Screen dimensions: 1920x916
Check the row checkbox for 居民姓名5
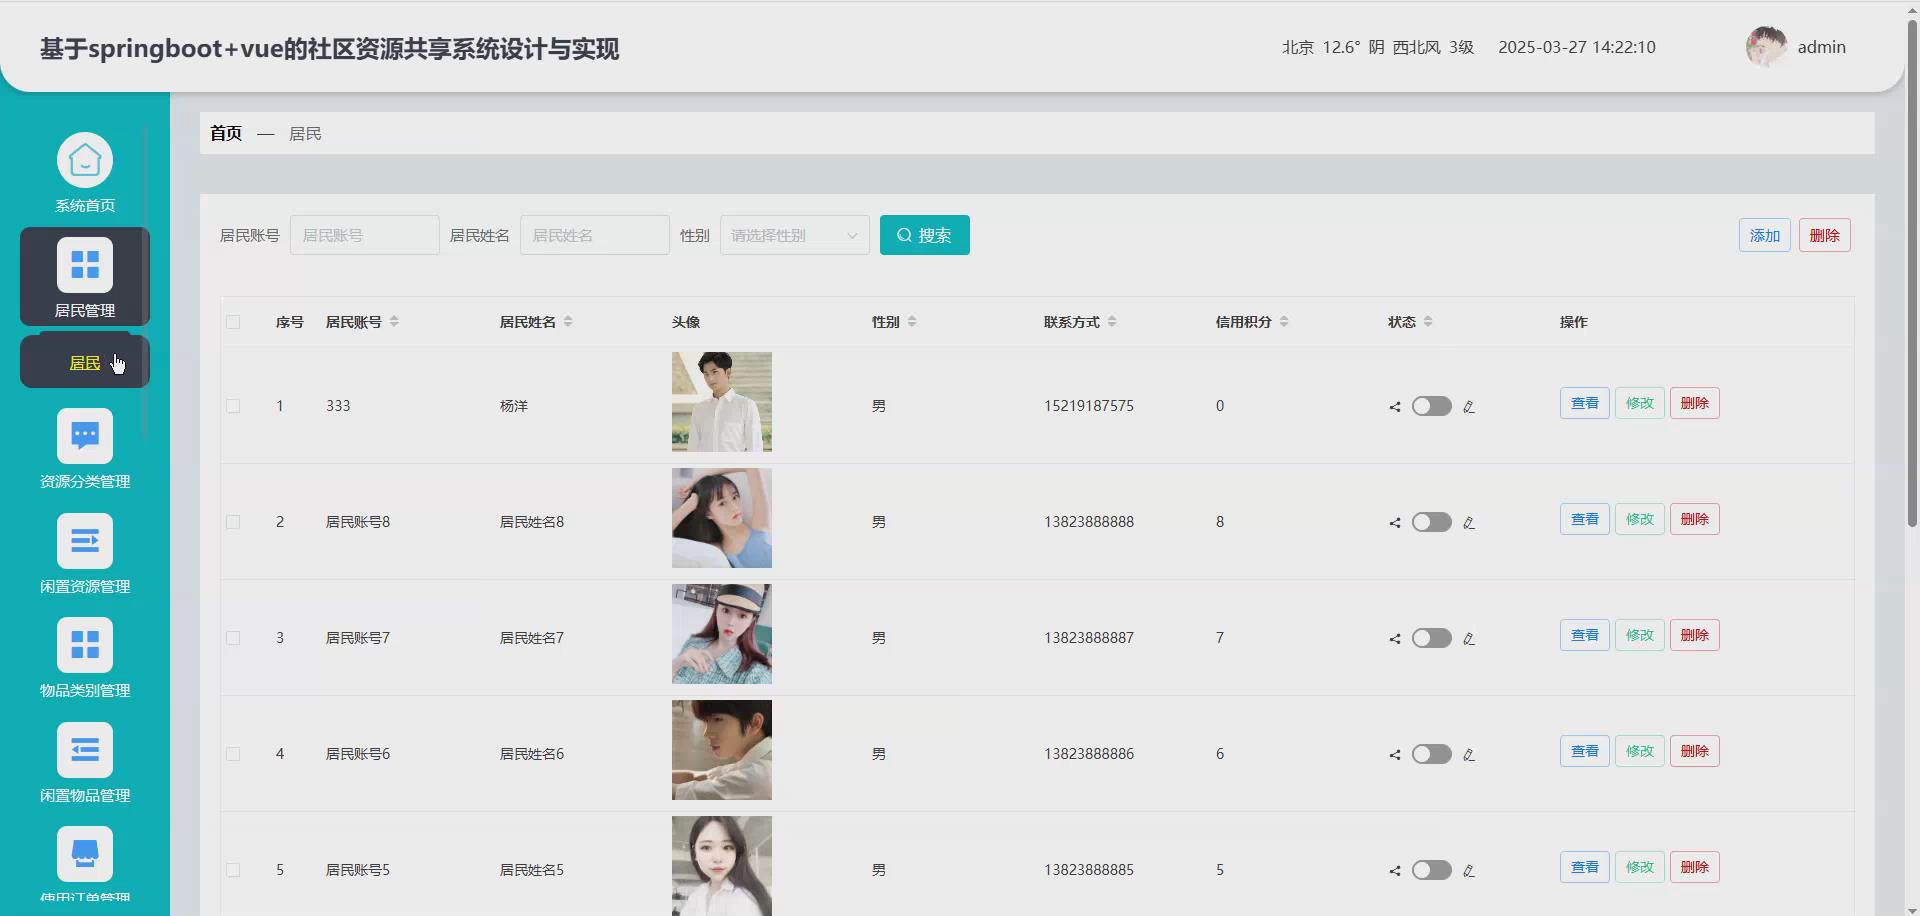point(233,870)
